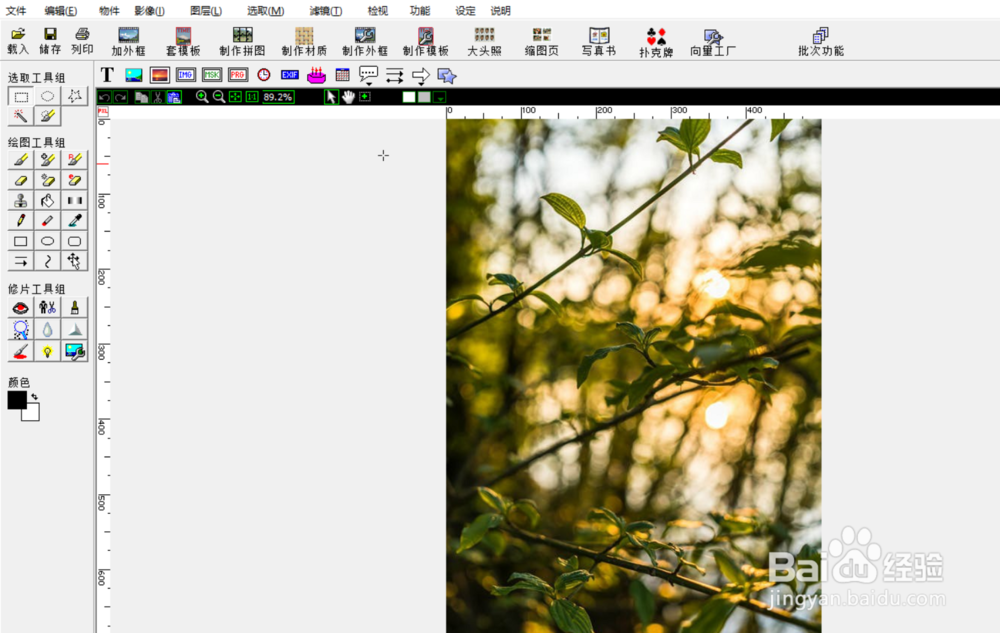Add a text object with T icon
This screenshot has width=1000, height=633.
(107, 75)
